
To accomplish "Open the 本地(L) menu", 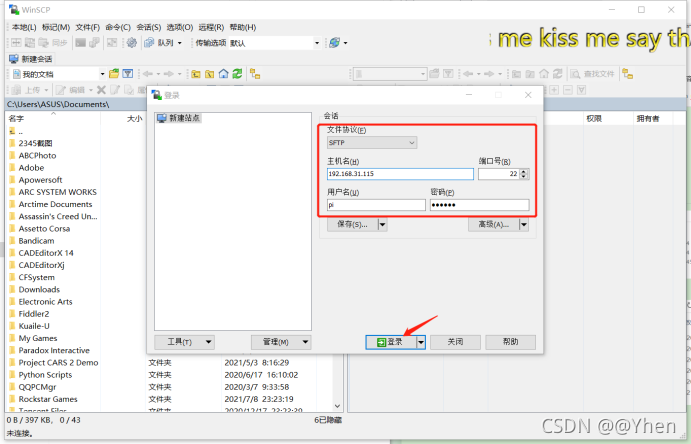I will pos(24,27).
